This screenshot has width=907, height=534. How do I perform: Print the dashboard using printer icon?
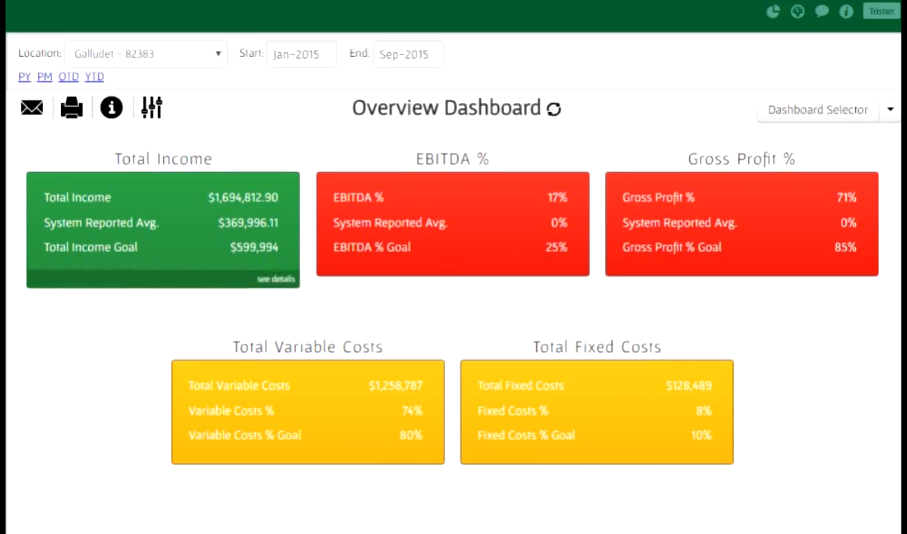(x=72, y=108)
